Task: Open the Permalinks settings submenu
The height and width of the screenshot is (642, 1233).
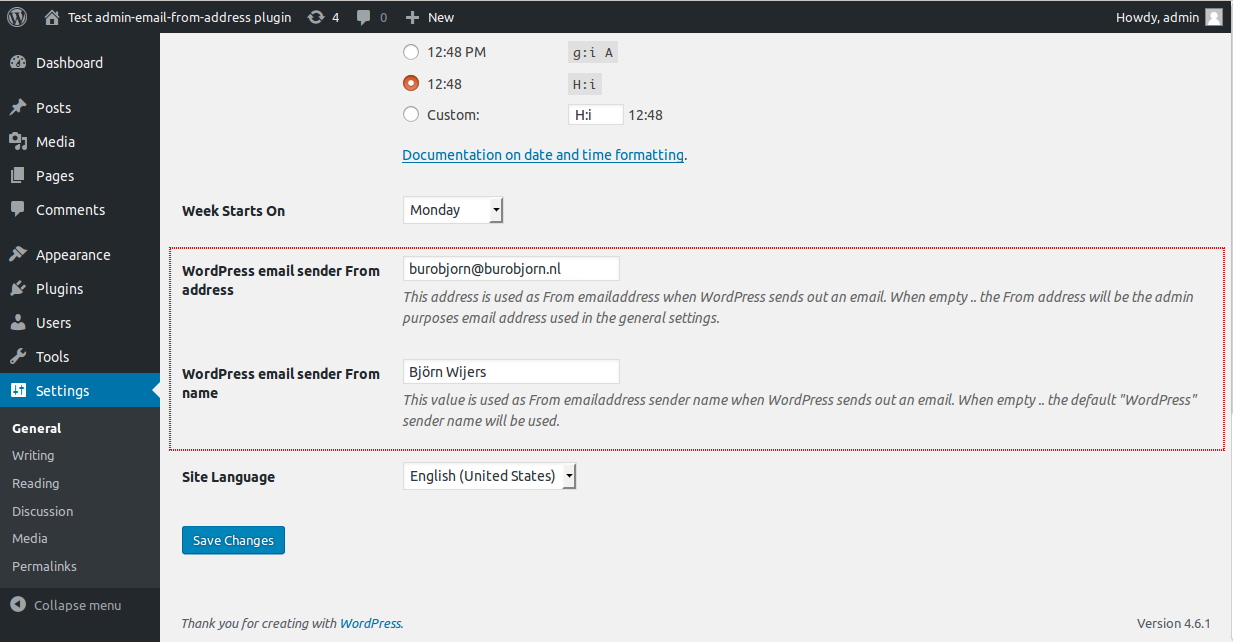Action: coord(44,566)
